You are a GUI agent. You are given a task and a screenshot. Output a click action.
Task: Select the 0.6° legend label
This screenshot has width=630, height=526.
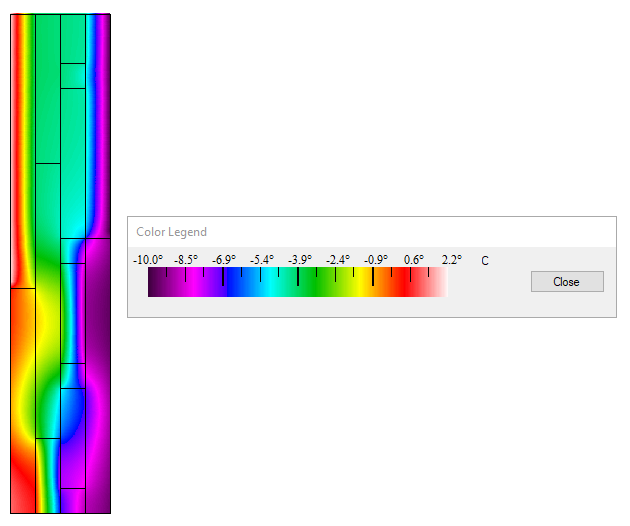pos(413,260)
